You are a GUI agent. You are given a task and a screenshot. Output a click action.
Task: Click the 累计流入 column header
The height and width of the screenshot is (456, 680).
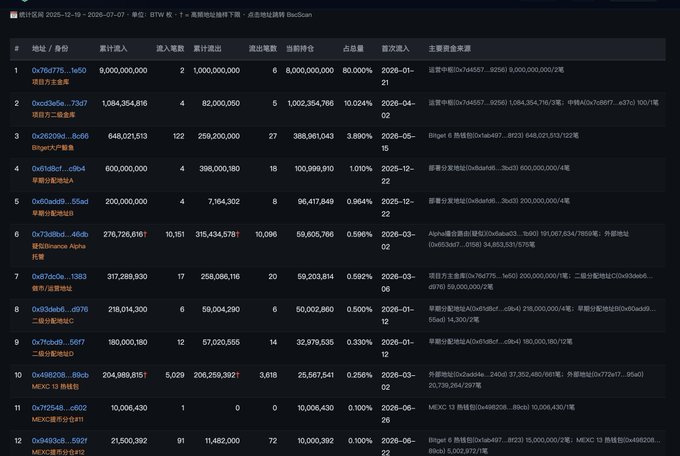point(113,49)
